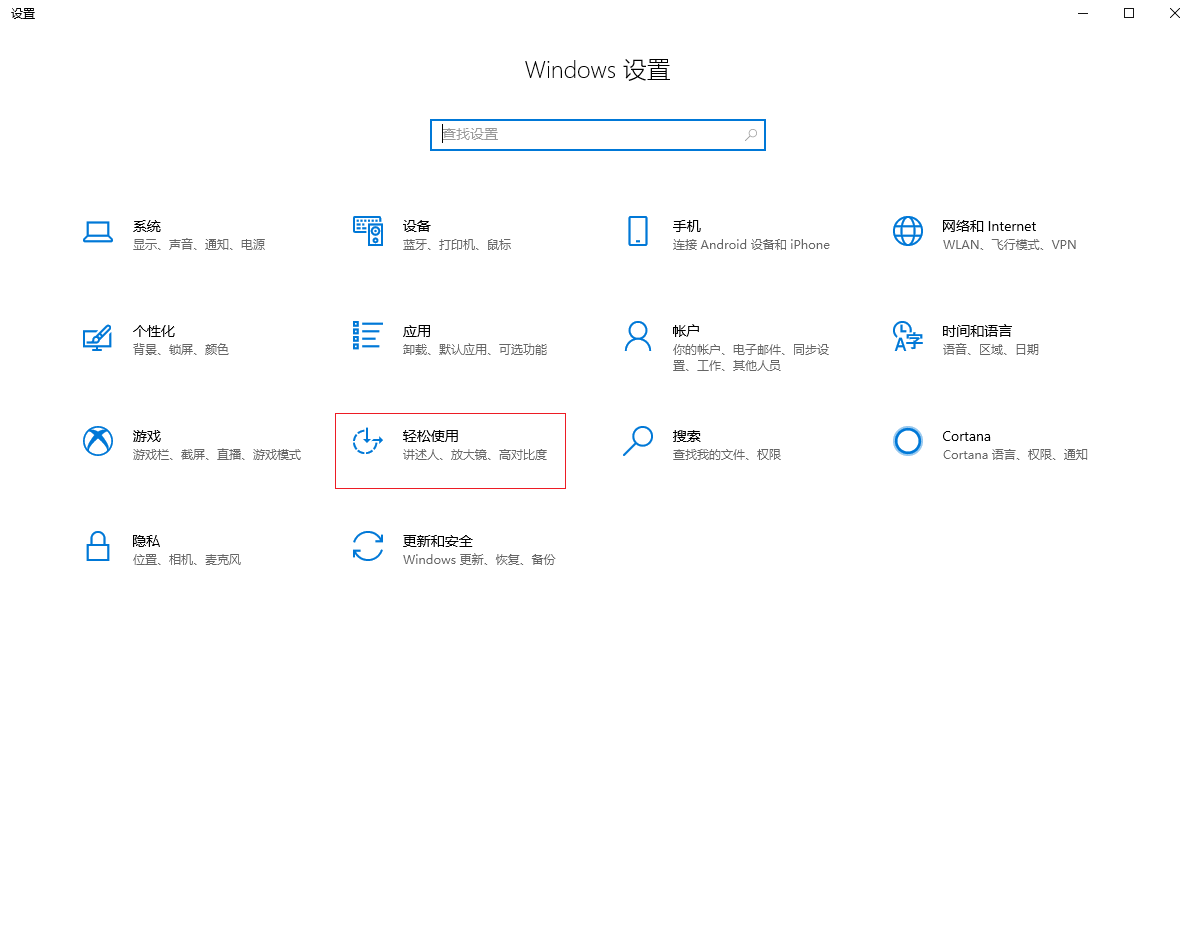Screen dimensions: 1196x928
Task: Click the 系统 laptop icon
Action: click(97, 232)
